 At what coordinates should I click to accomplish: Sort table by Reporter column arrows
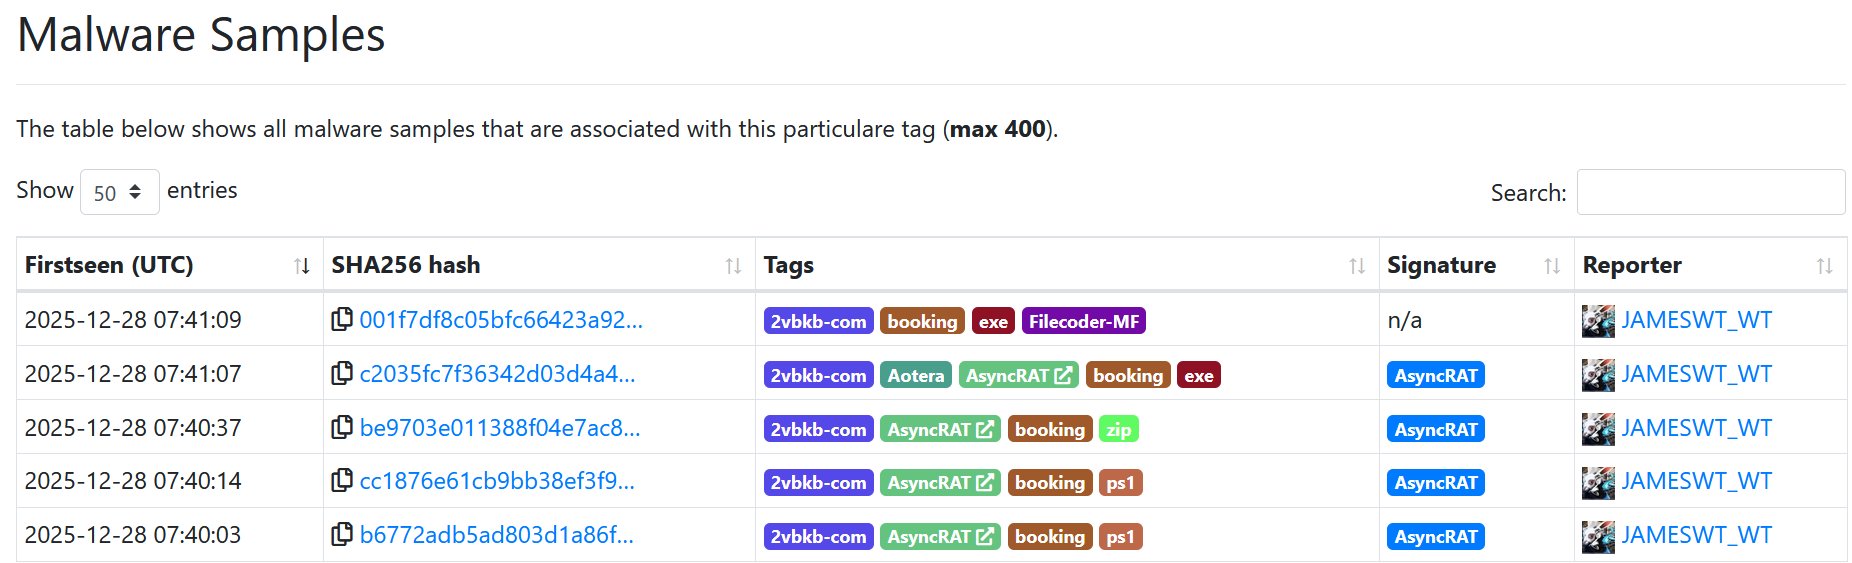pos(1824,266)
